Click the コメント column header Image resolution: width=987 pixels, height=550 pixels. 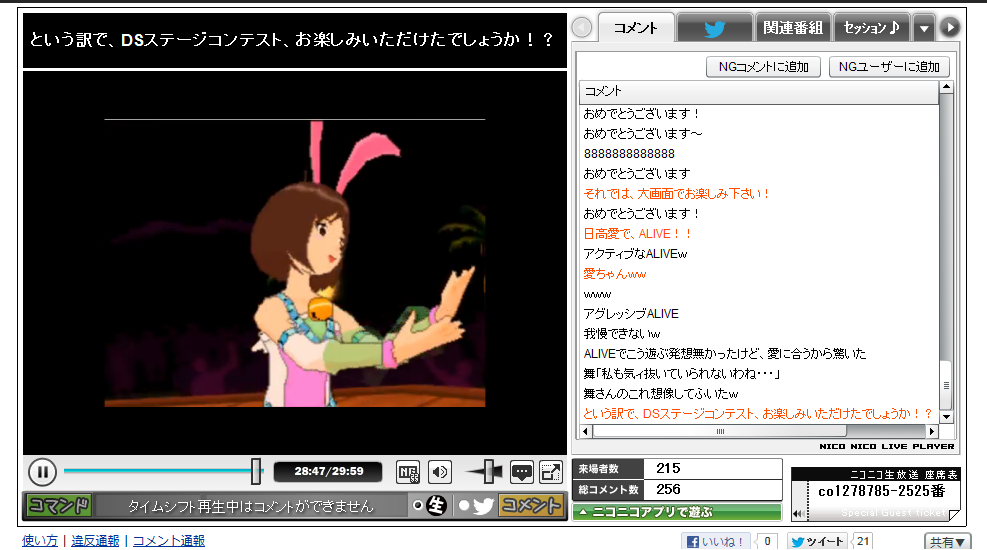(759, 91)
